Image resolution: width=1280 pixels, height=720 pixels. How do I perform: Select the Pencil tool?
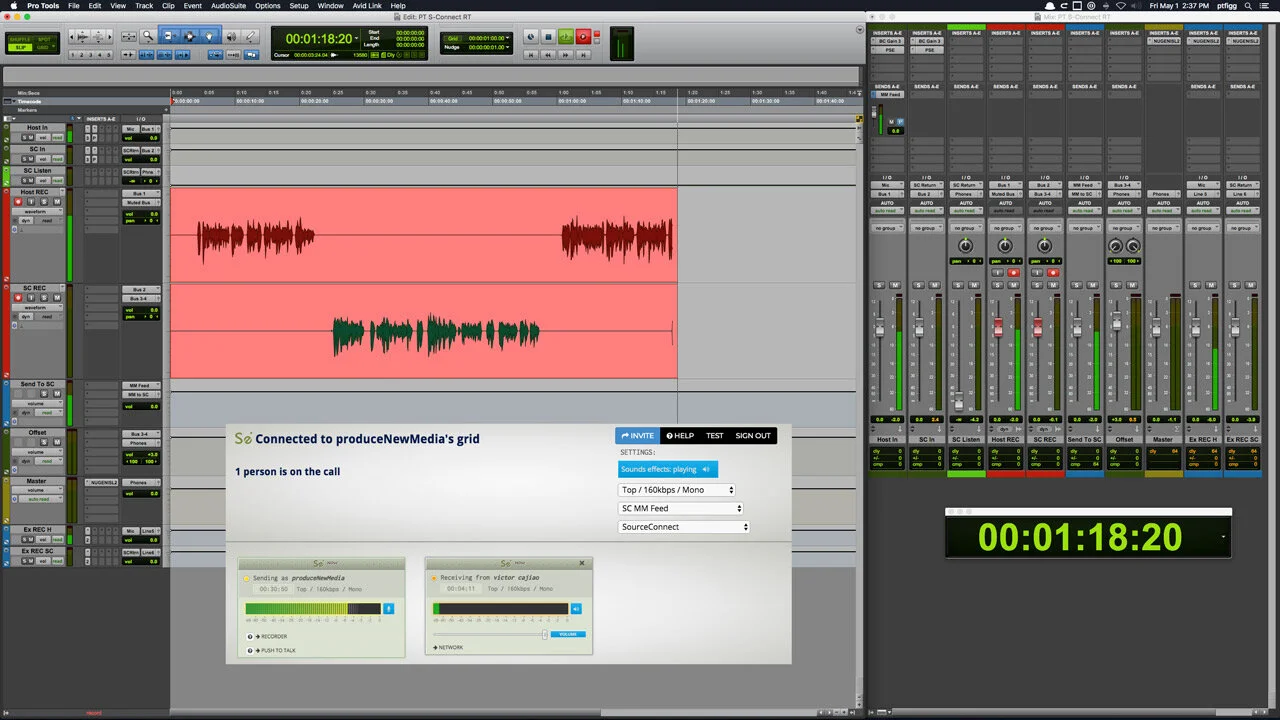250,36
